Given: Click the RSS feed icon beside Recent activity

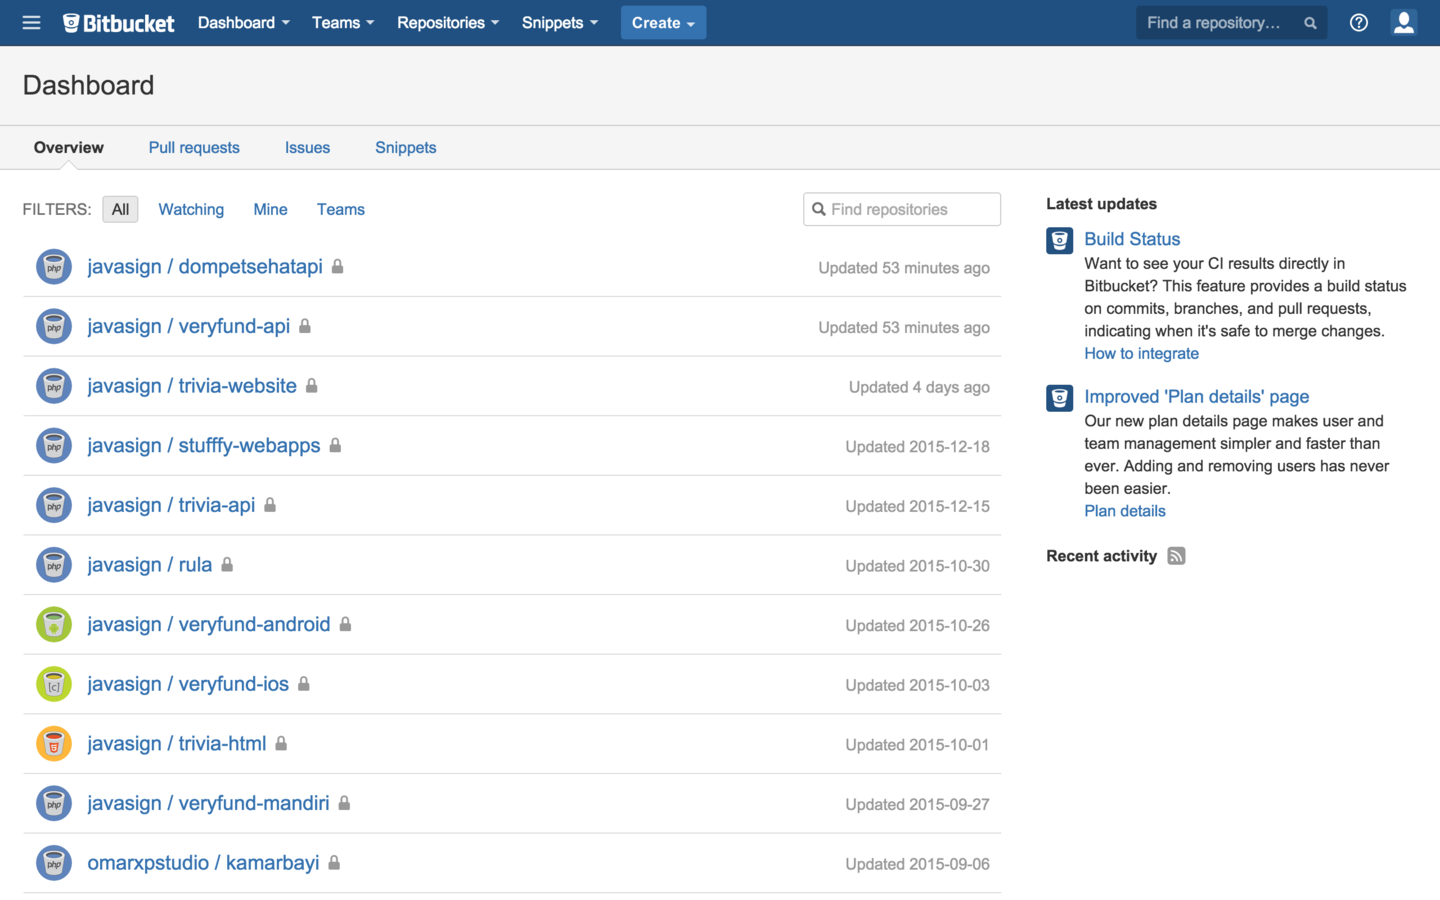Looking at the screenshot, I should 1176,556.
